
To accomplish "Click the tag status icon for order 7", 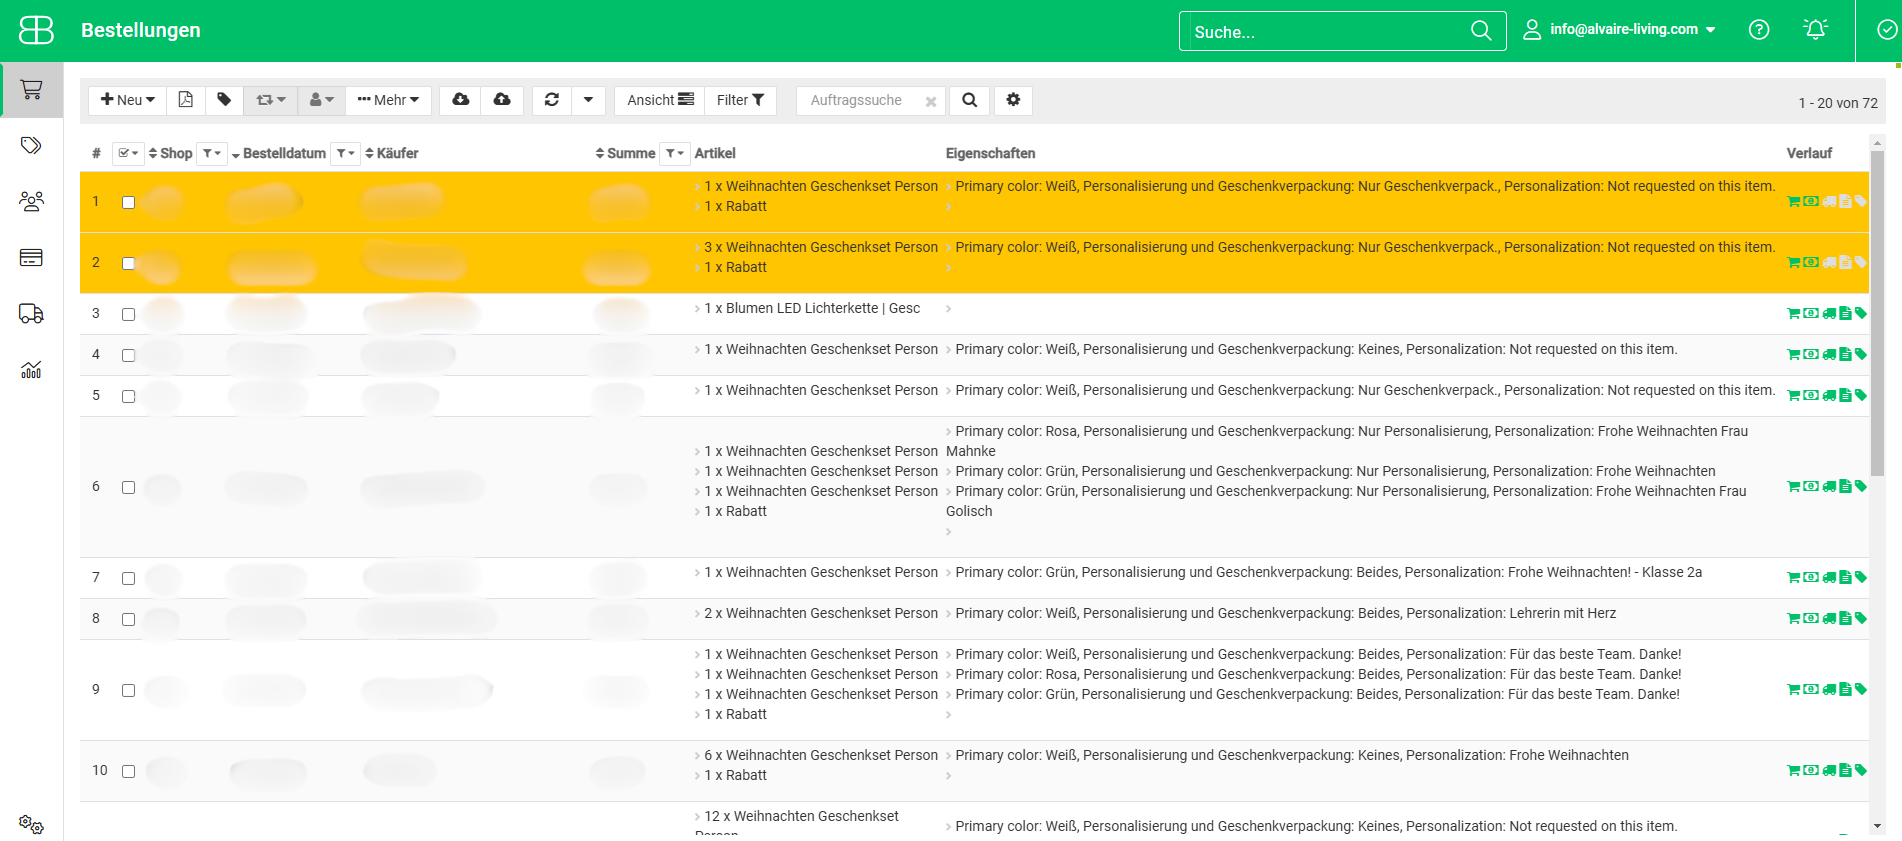I will coord(1860,578).
